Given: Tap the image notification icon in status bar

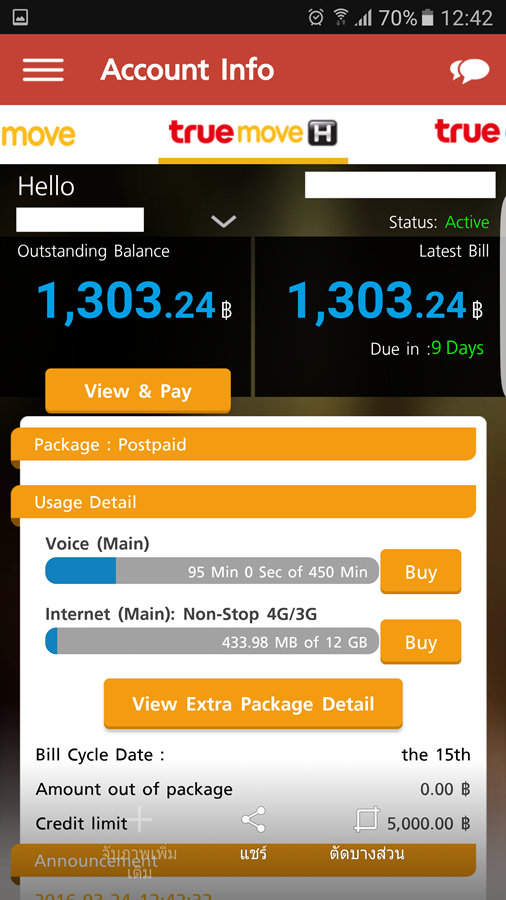Looking at the screenshot, I should coord(20,18).
